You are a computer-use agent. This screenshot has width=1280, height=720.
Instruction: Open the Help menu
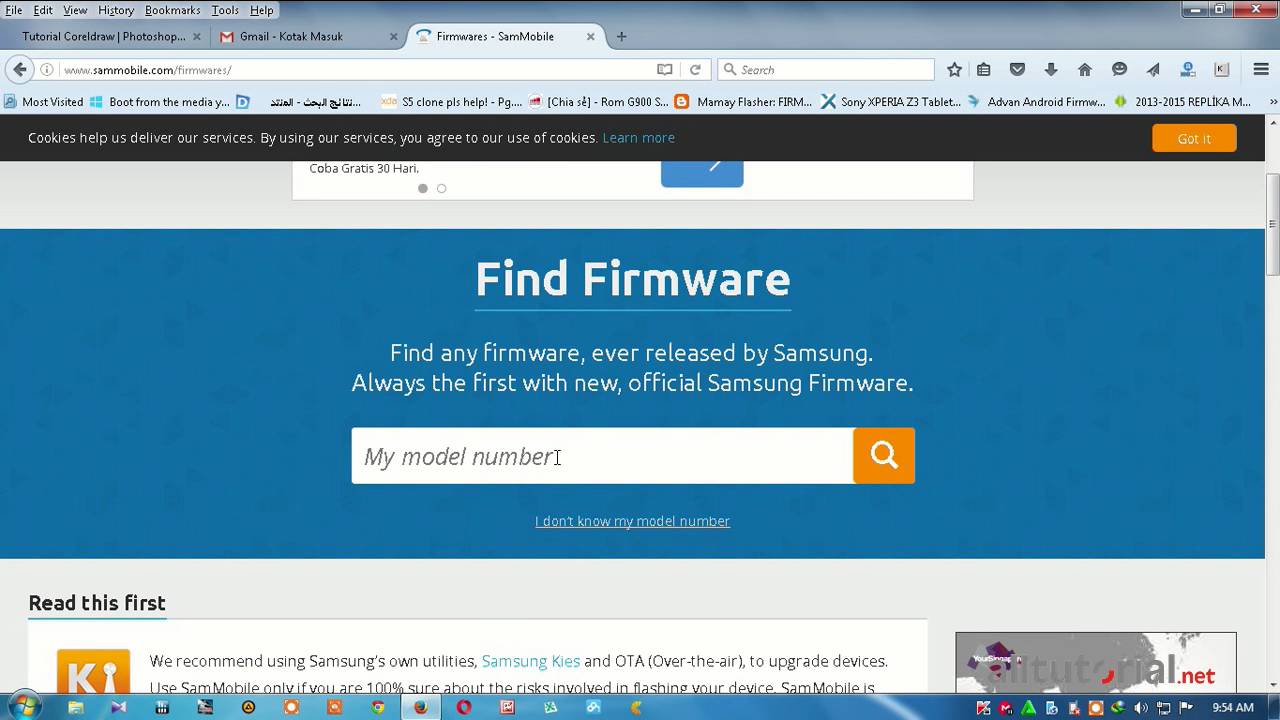(262, 10)
